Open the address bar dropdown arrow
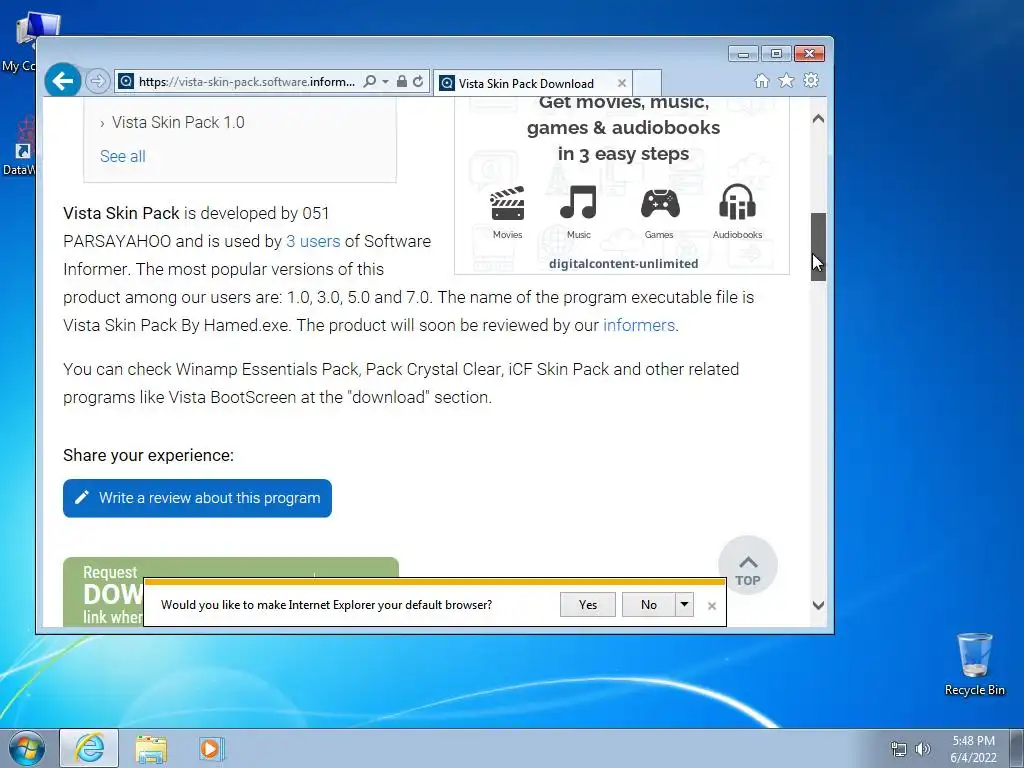The image size is (1024, 768). pyautogui.click(x=385, y=81)
